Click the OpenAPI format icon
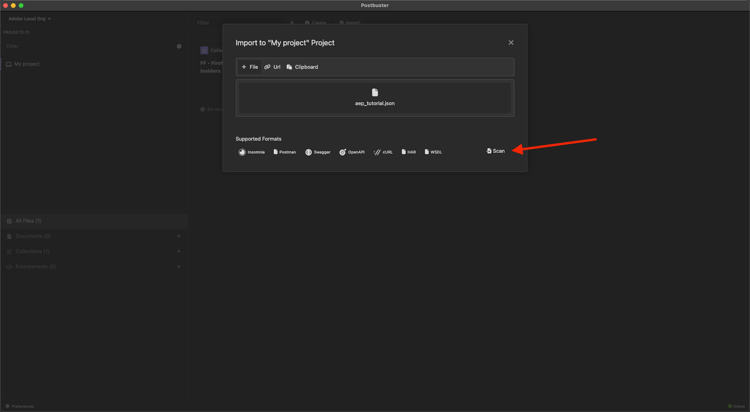The image size is (750, 412). click(x=342, y=152)
